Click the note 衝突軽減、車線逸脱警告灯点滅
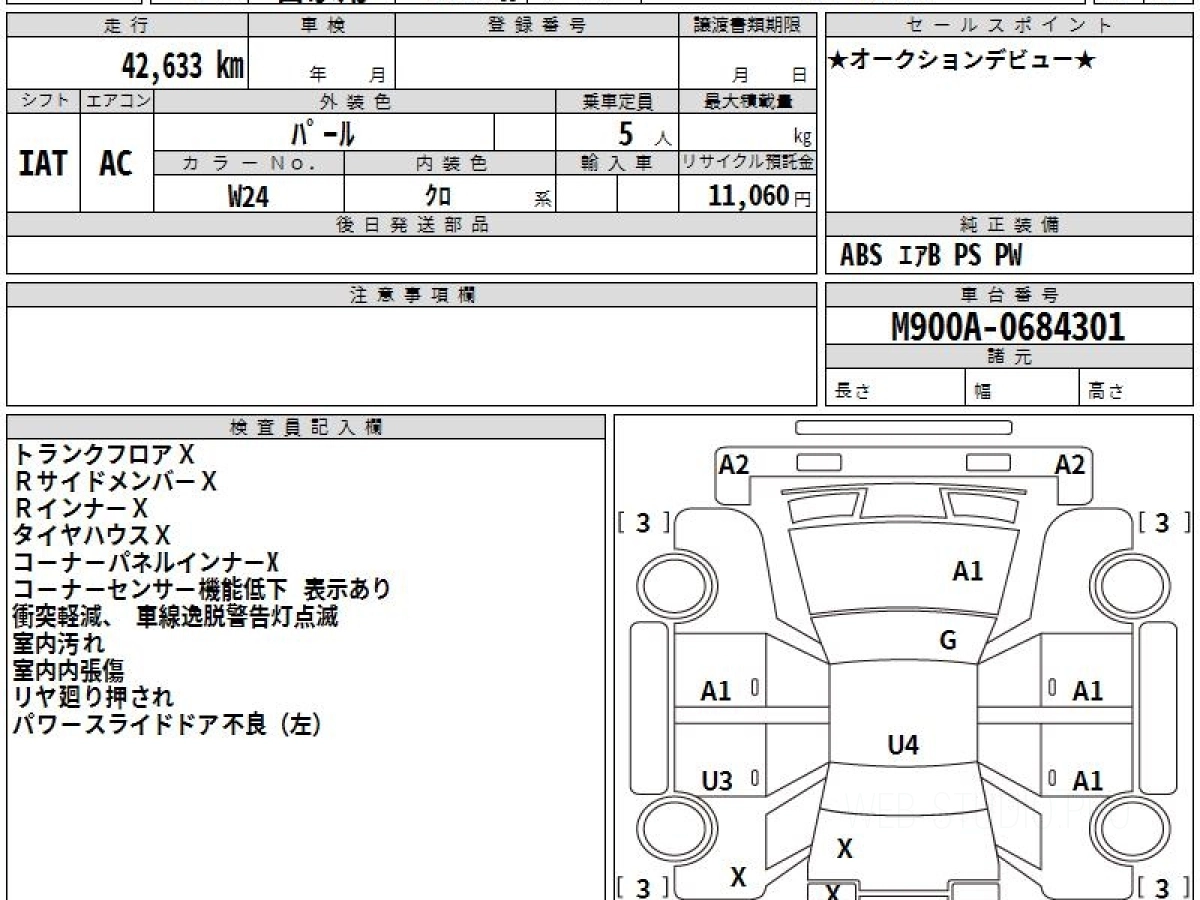 175,616
